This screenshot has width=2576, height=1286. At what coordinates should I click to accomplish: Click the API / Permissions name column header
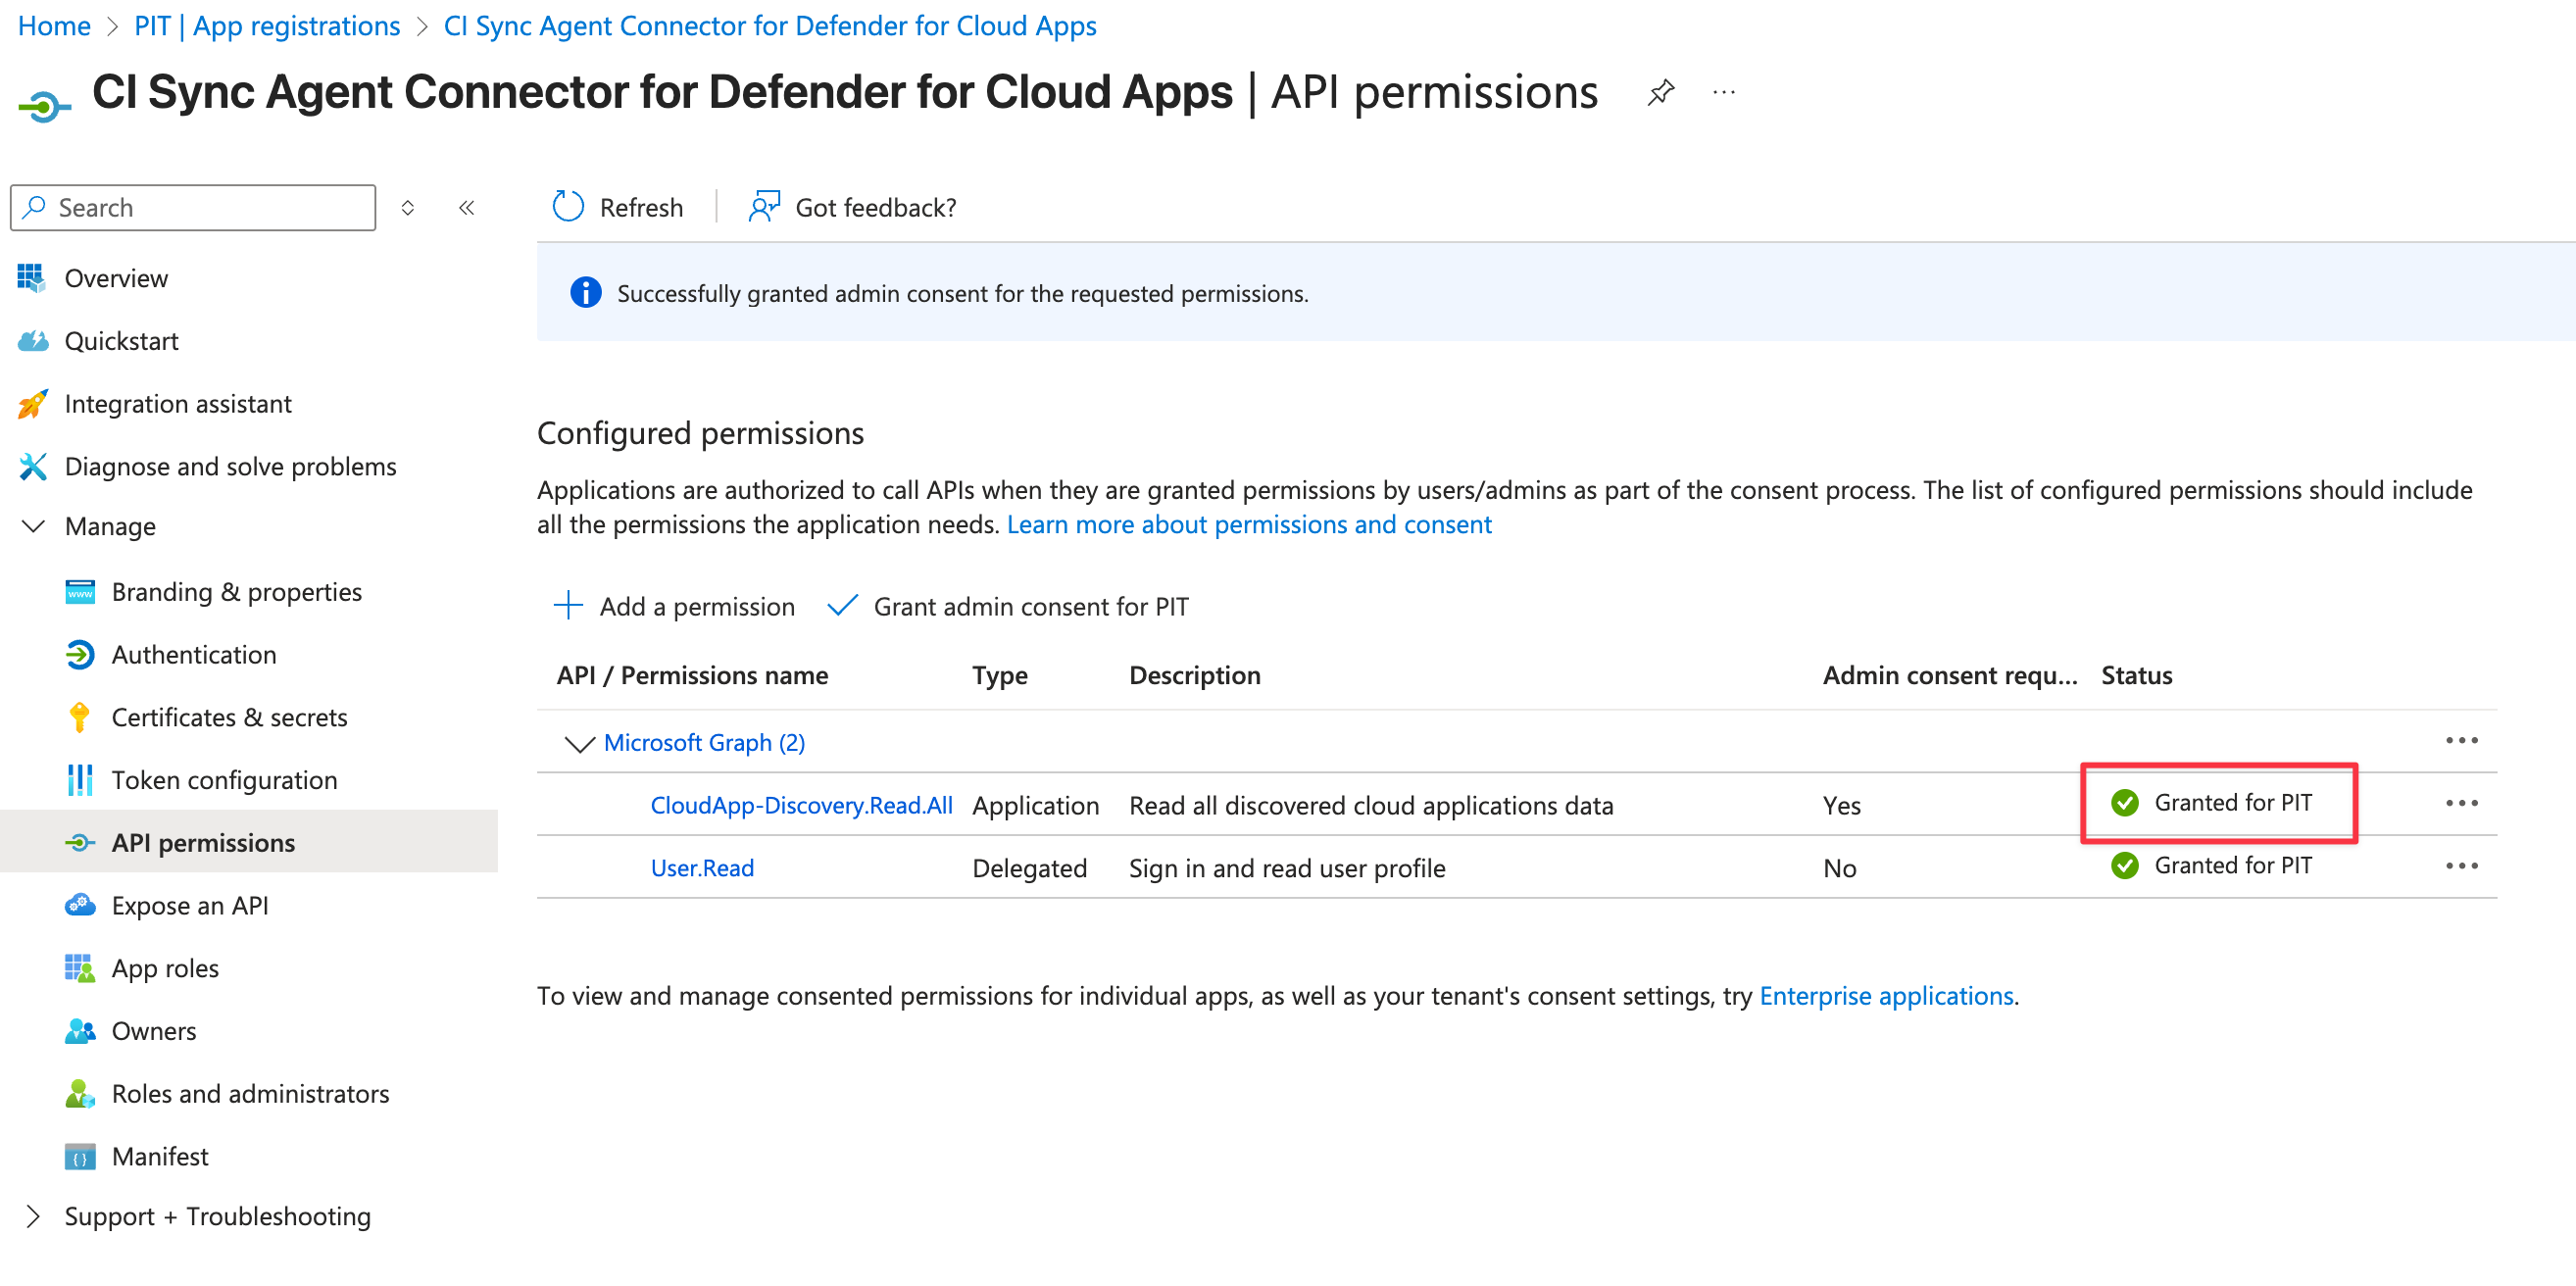[x=692, y=675]
